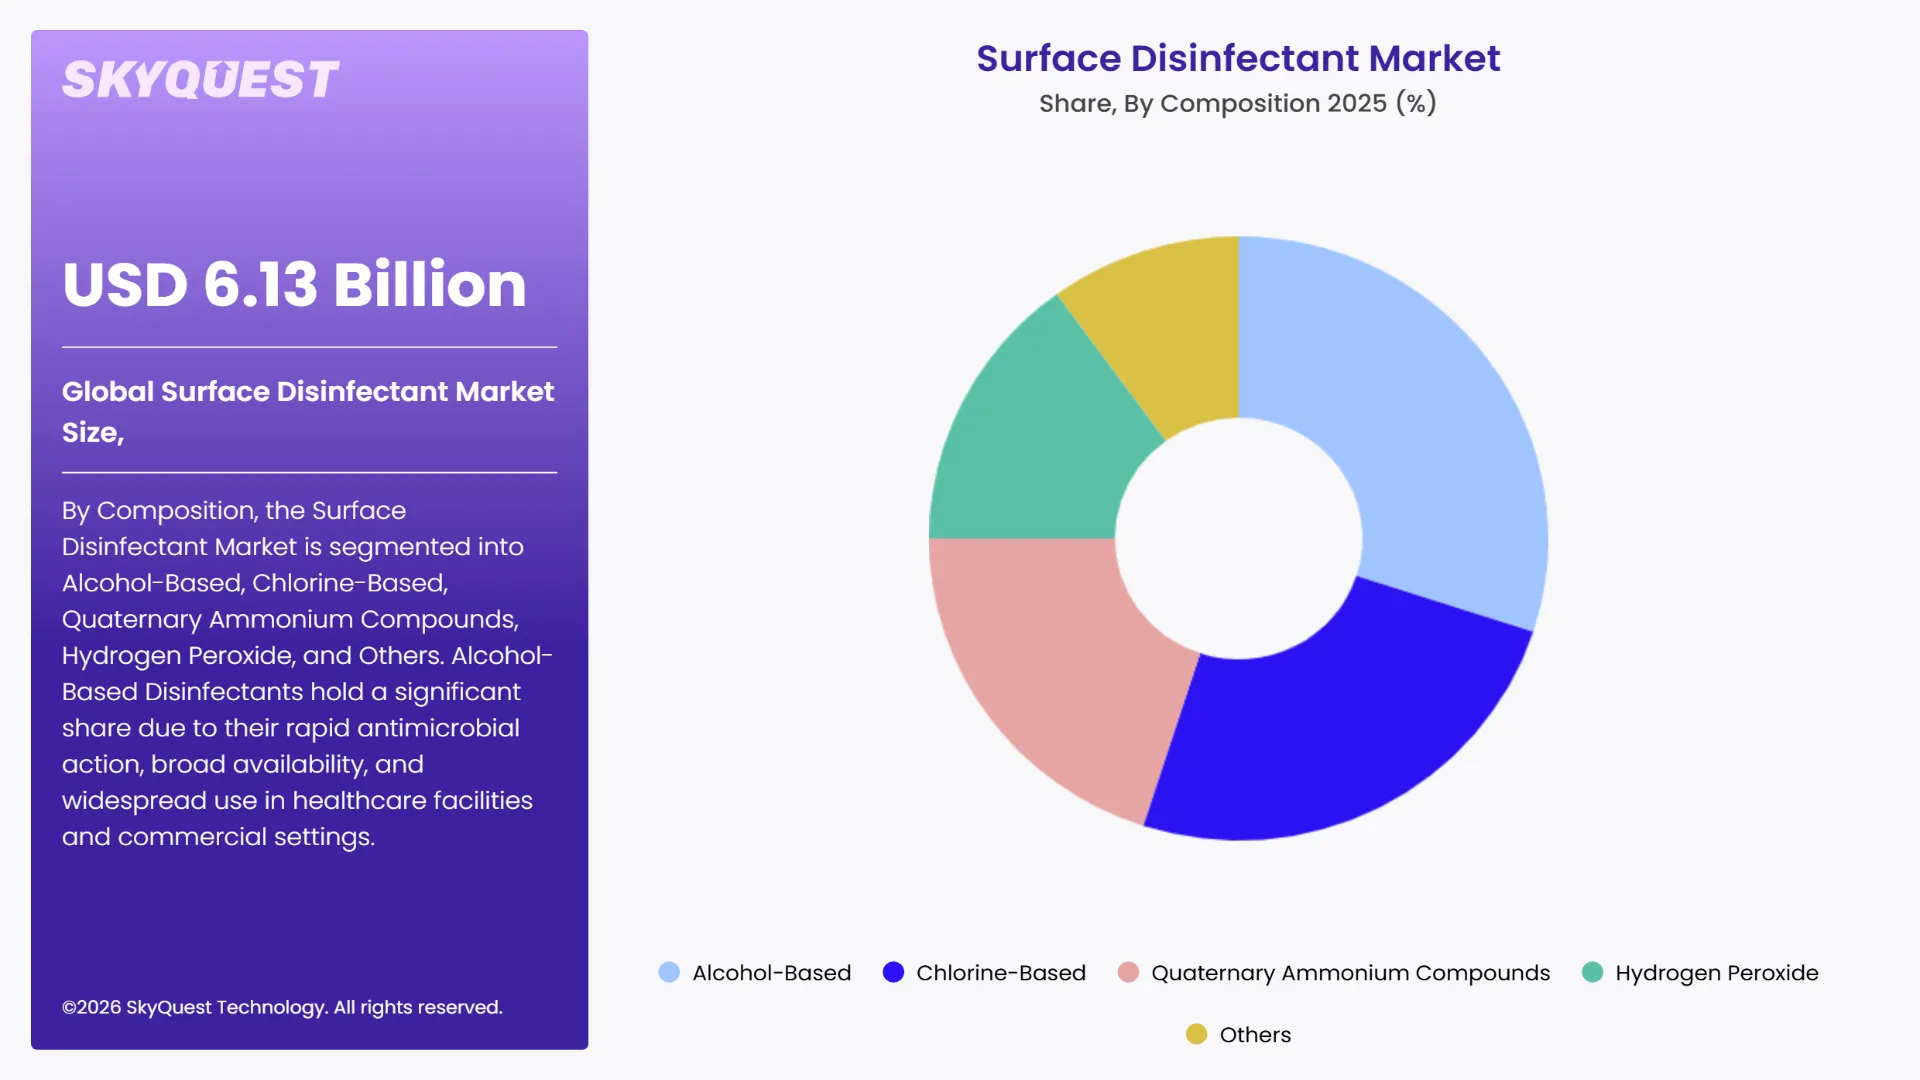This screenshot has height=1080, width=1920.
Task: Toggle the Chlorine-Based legend label
Action: click(x=1000, y=973)
